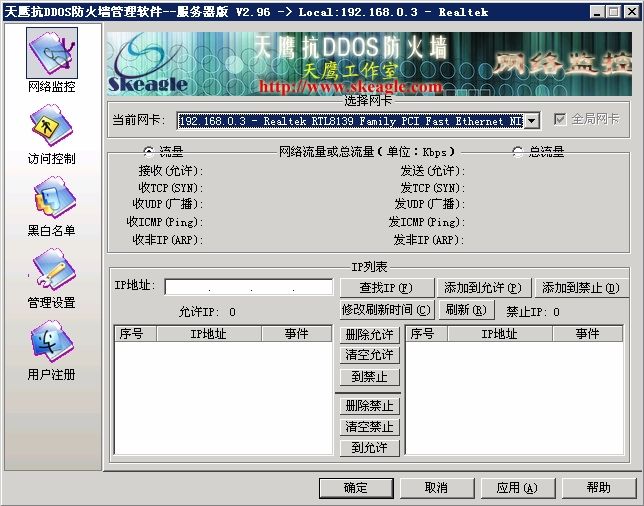
Task: Click the 添加到禁止 (D) button
Action: pos(581,288)
